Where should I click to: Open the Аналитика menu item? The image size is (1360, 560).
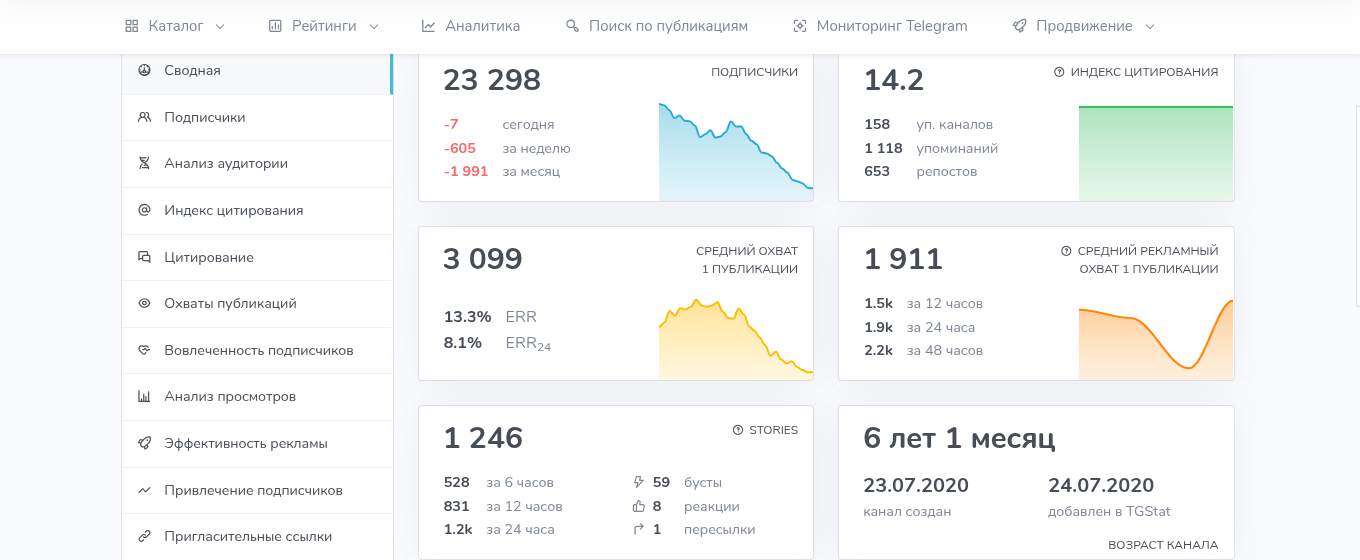point(471,26)
